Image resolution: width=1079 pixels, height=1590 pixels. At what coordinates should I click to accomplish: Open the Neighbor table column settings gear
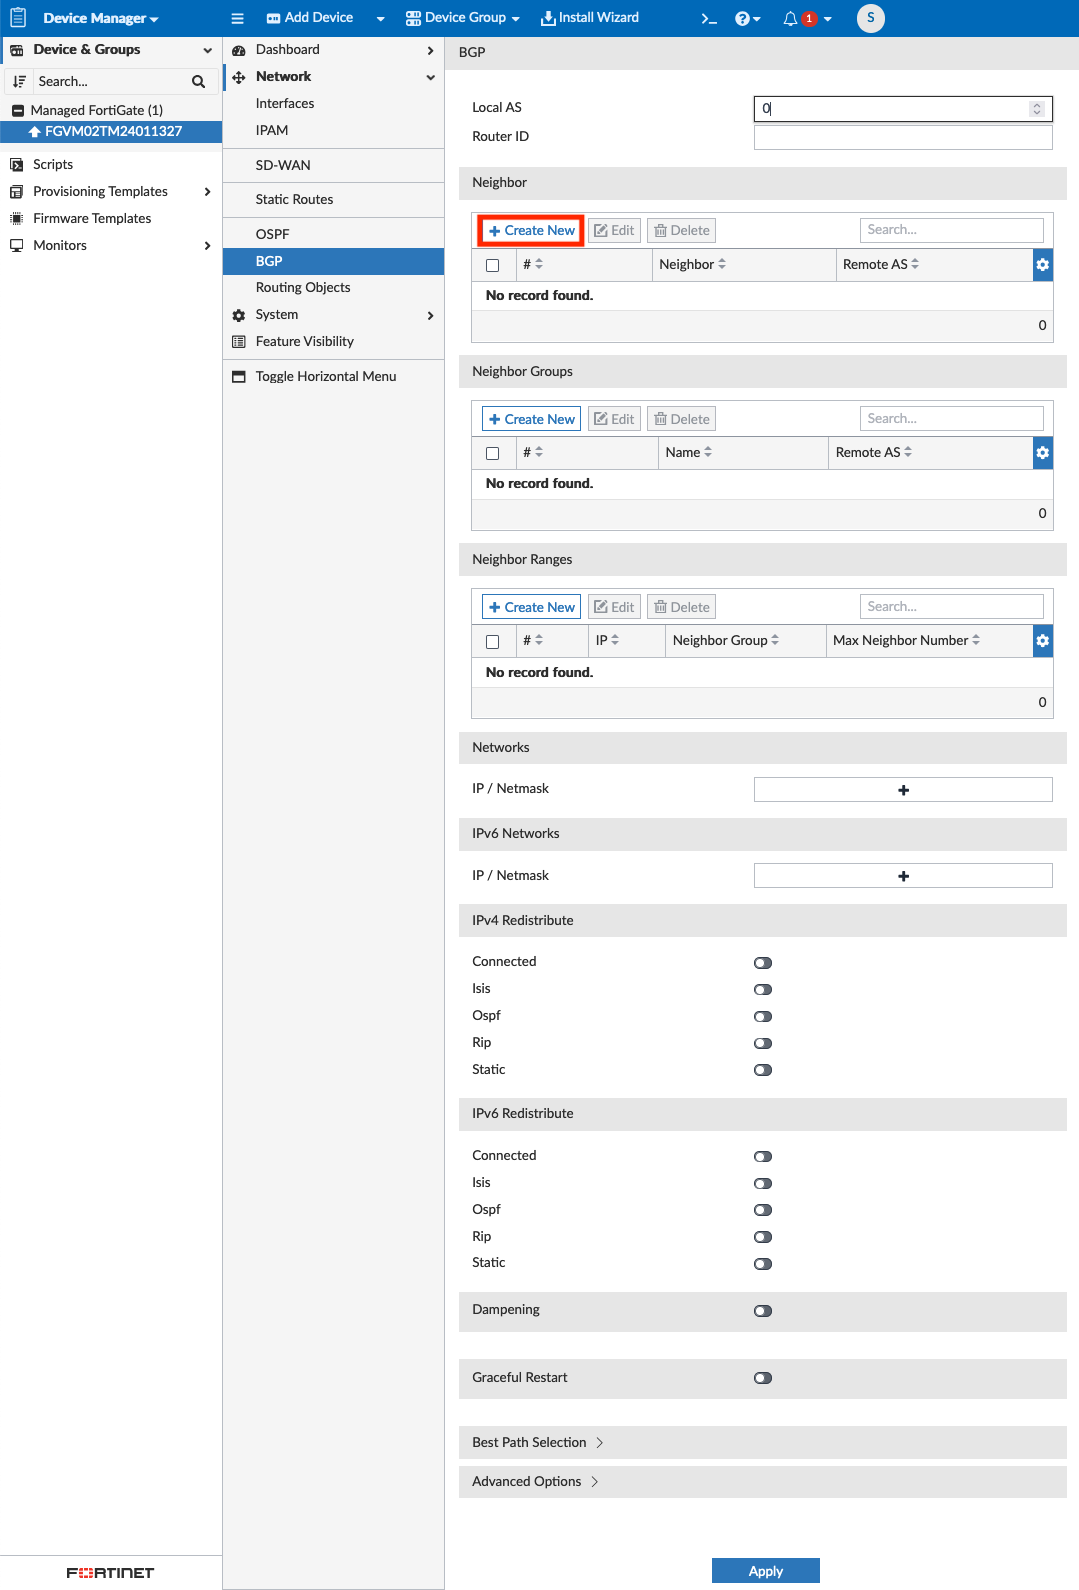[x=1043, y=265]
